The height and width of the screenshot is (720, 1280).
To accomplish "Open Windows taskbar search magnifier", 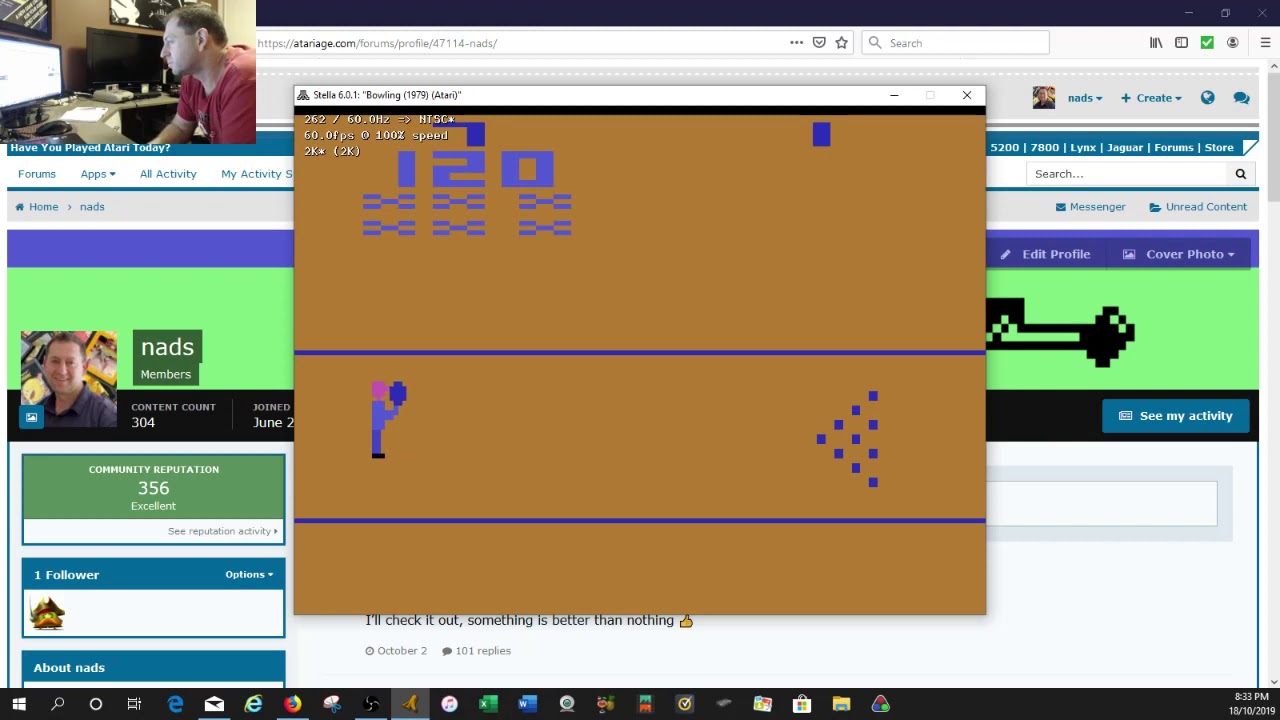I will point(57,704).
